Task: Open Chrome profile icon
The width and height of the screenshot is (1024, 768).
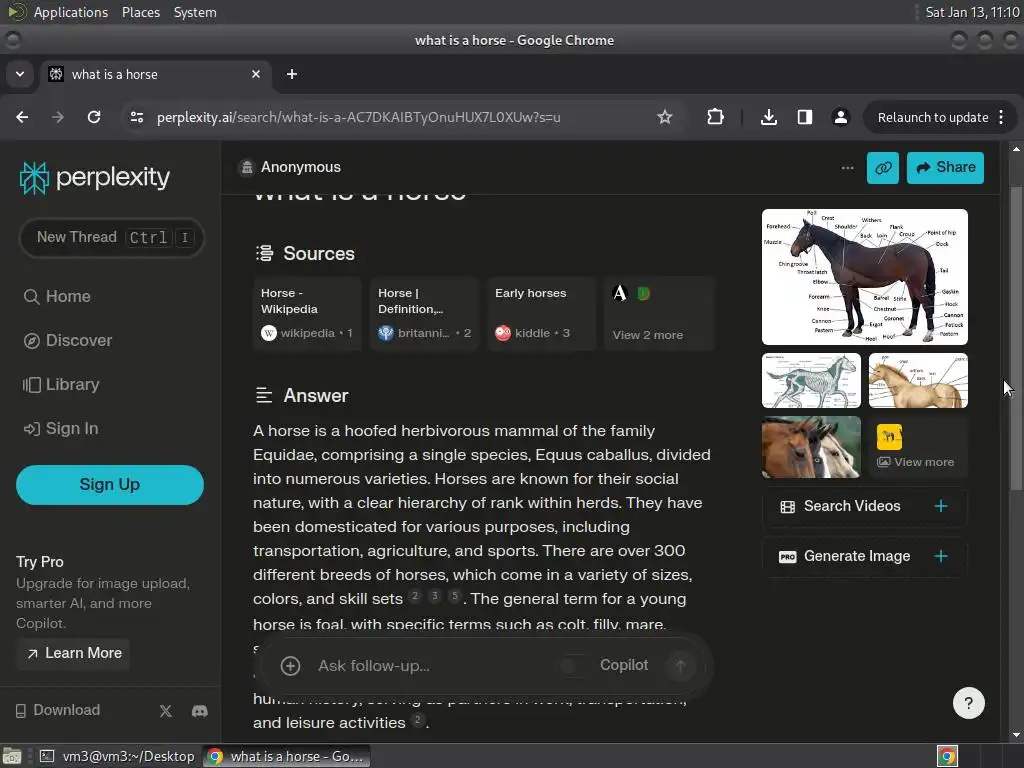Action: pyautogui.click(x=840, y=117)
